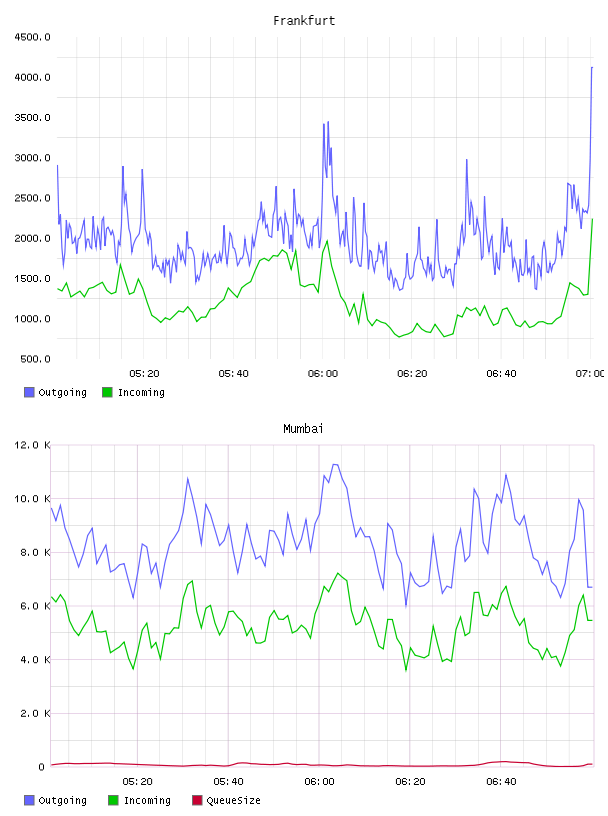The image size is (608, 816).
Task: Click the 2500.0 y-axis label on Frankfurt chart
Action: [x=32, y=198]
